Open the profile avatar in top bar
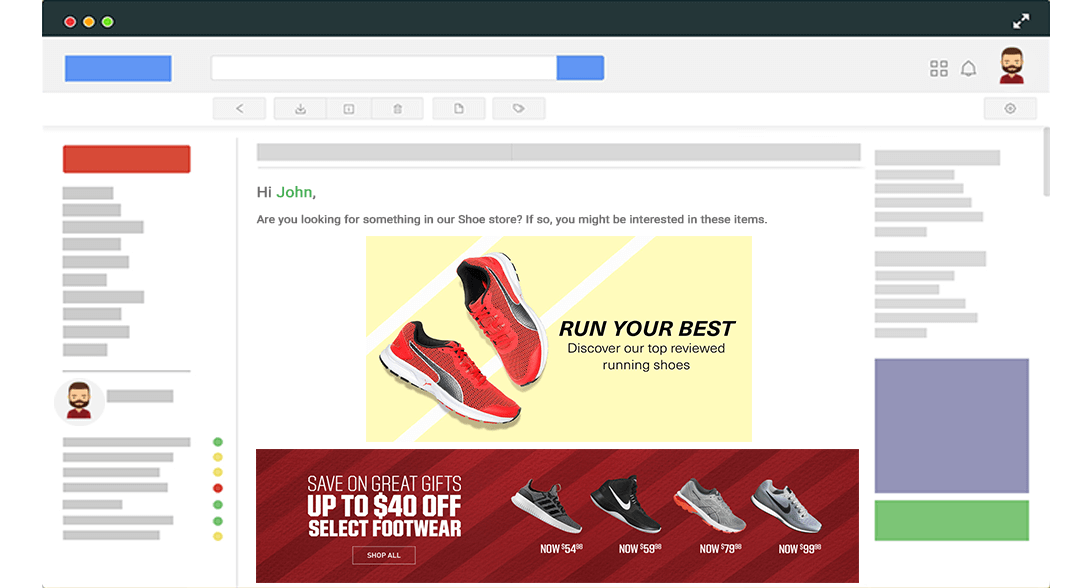This screenshot has width=1091, height=588. pyautogui.click(x=1012, y=66)
